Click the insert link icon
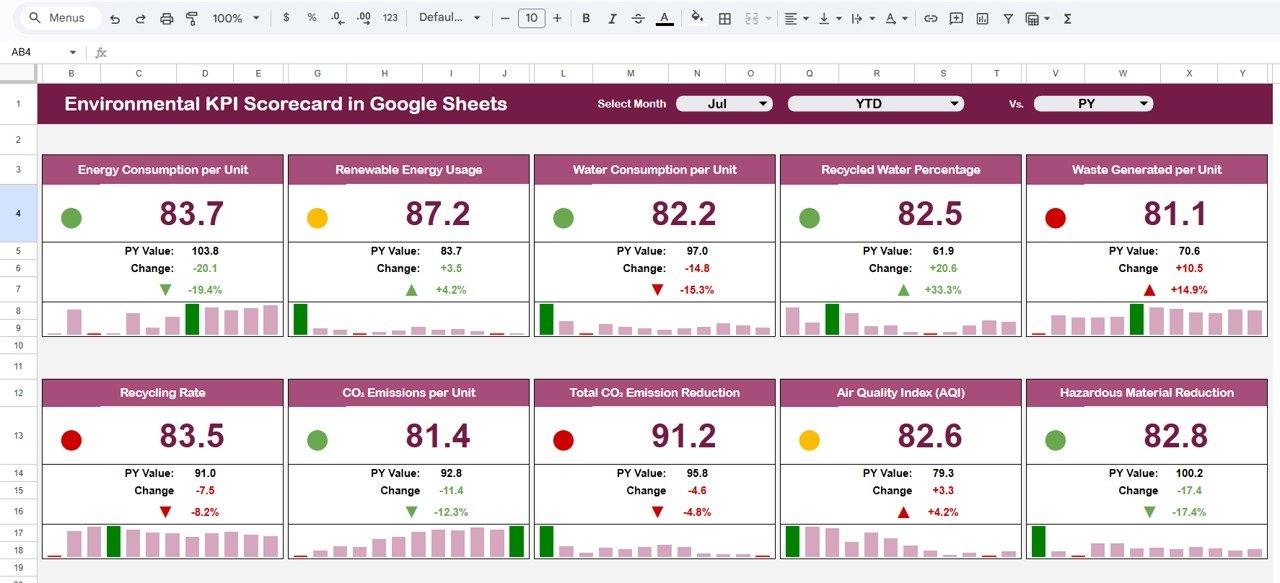The width and height of the screenshot is (1280, 583). click(x=929, y=17)
